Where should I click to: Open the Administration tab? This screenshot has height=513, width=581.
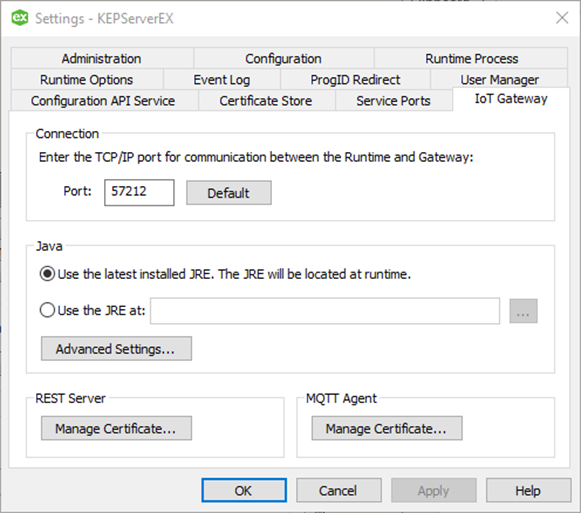point(102,58)
